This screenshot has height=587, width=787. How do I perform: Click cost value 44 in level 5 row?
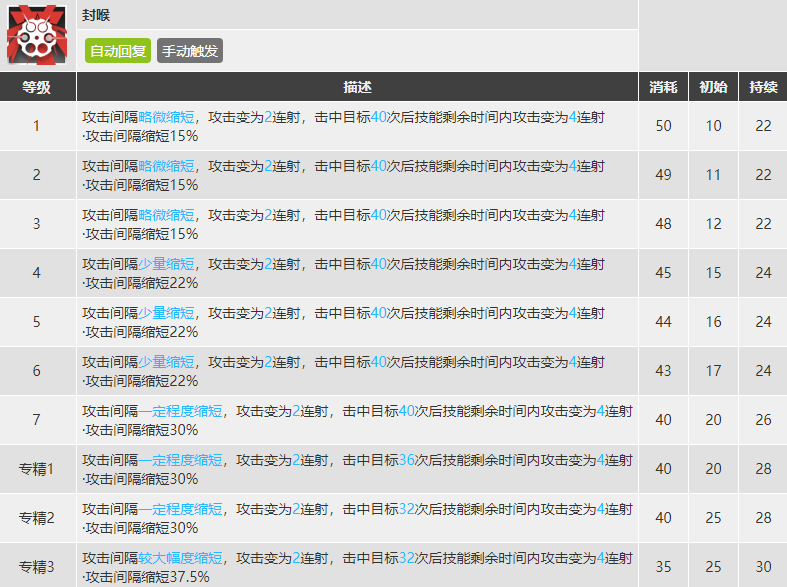(x=663, y=322)
